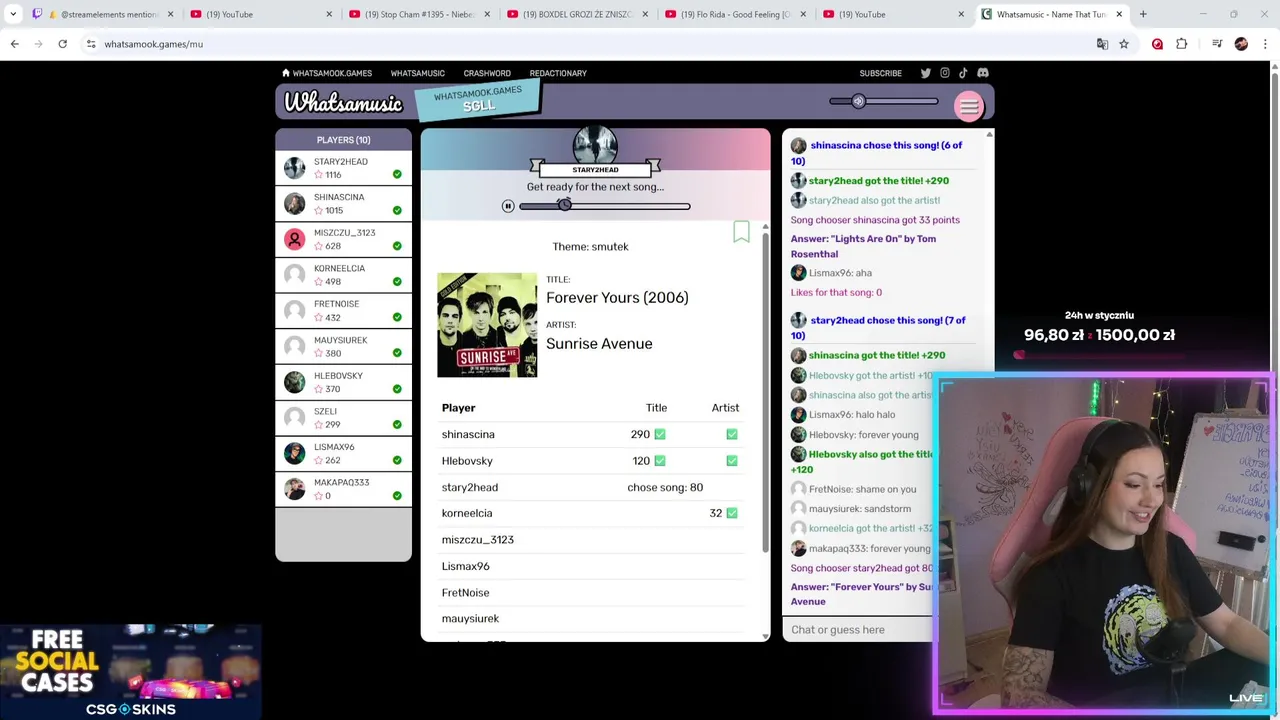Click the WHATSAMOOK.GAMES SGLL room code badge
The height and width of the screenshot is (720, 1280).
pyautogui.click(x=478, y=99)
